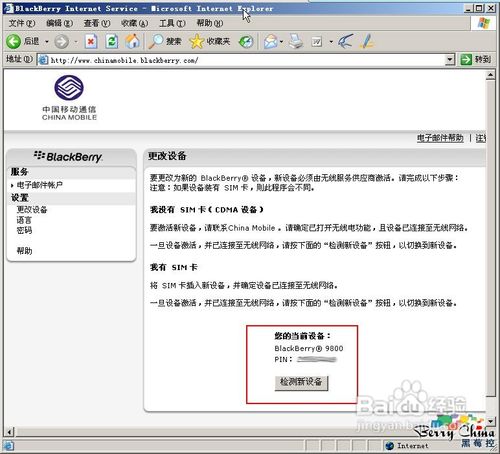
Task: Open the 密码 settings link
Action: tap(24, 230)
